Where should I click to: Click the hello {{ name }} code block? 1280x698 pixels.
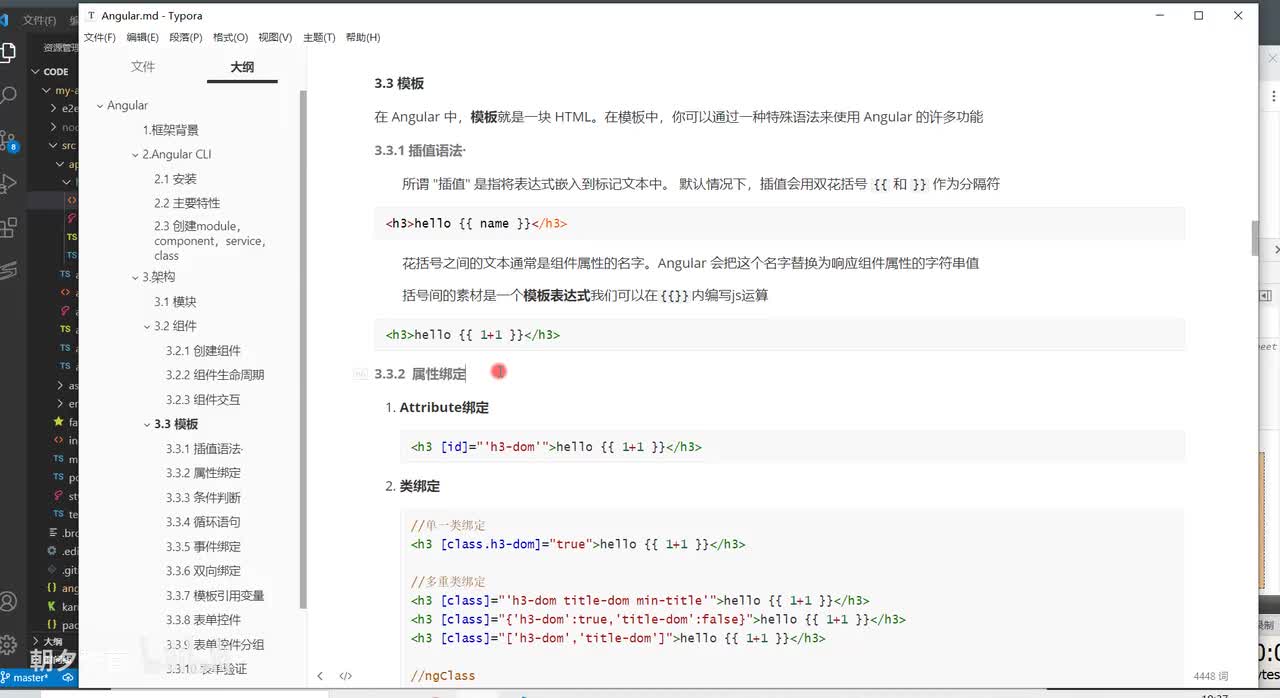click(x=779, y=223)
